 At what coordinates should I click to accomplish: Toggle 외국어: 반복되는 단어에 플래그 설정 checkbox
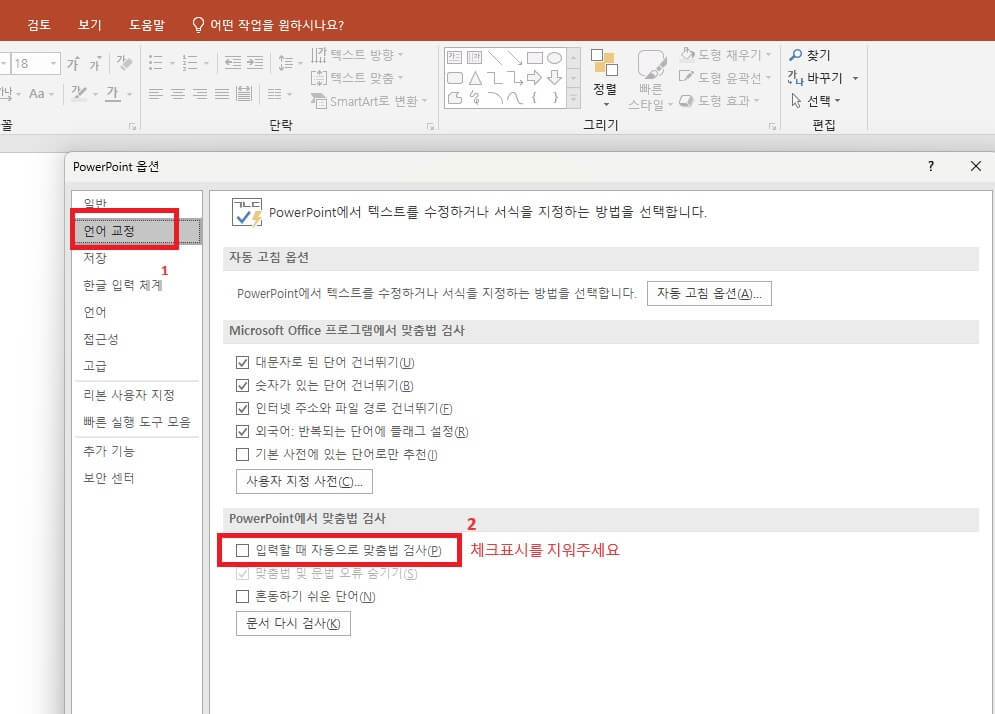tap(242, 432)
